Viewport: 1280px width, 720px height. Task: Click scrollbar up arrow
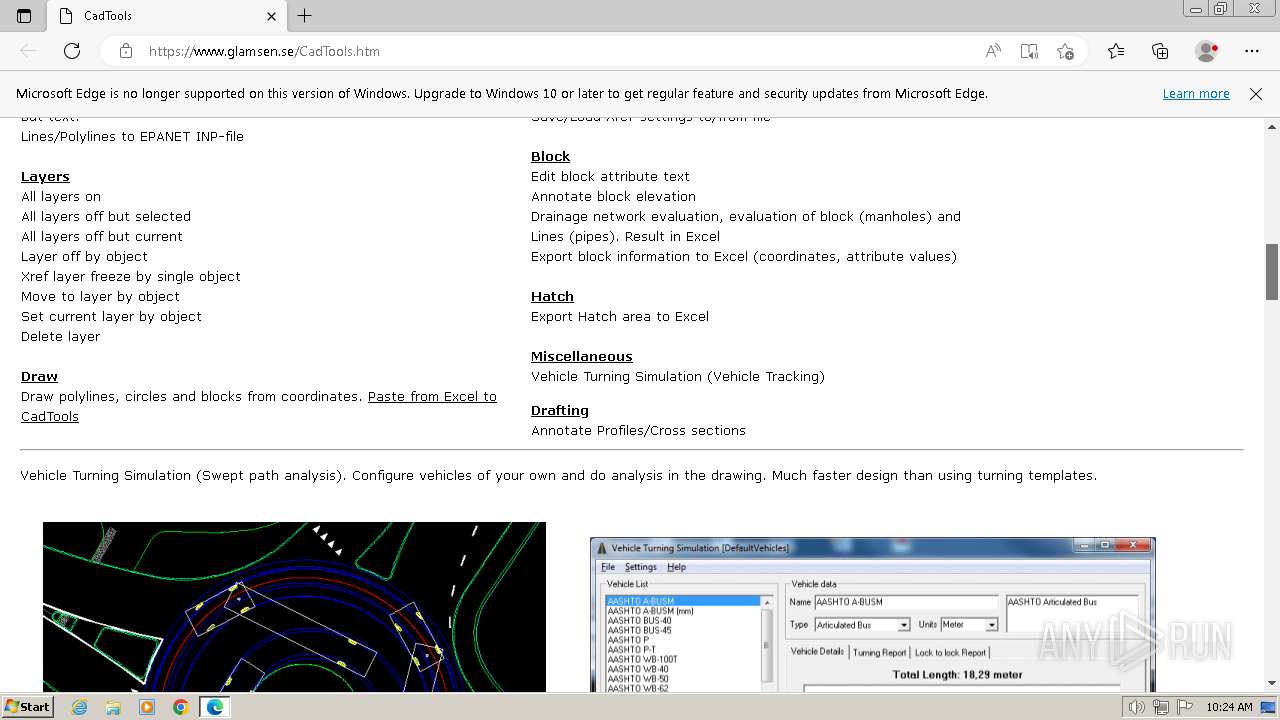click(1272, 127)
